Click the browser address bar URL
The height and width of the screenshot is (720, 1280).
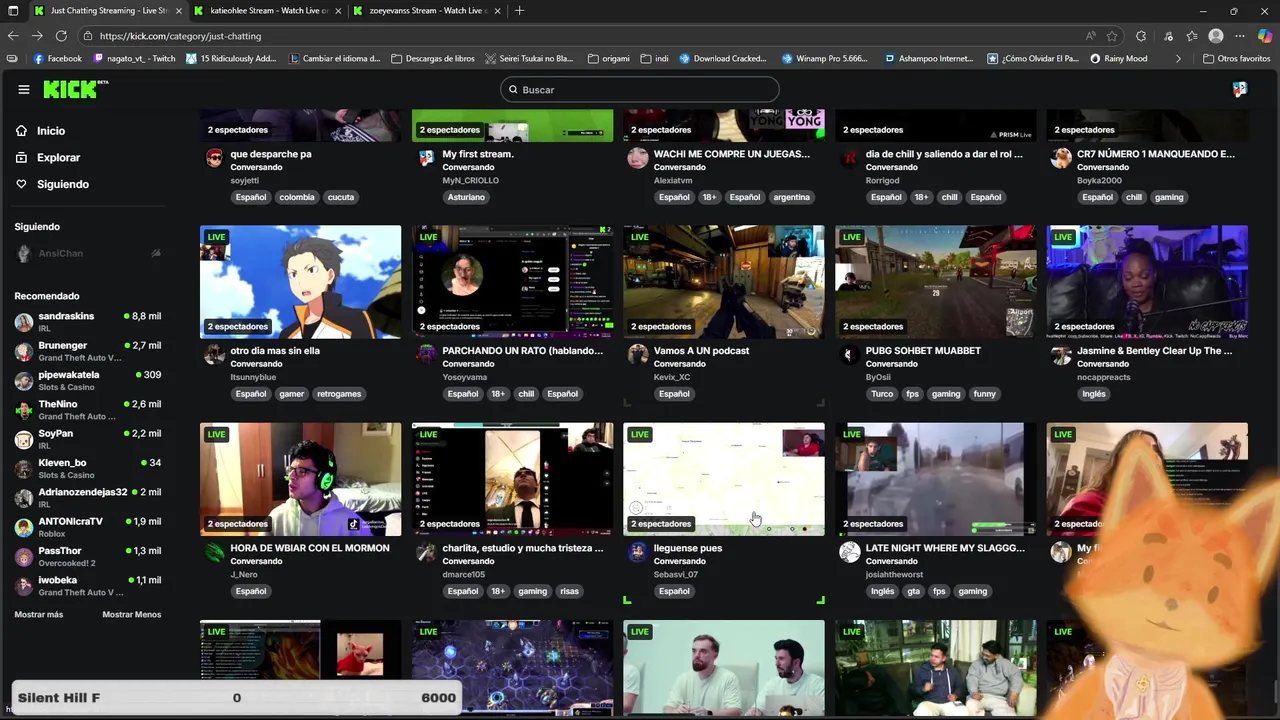[180, 36]
